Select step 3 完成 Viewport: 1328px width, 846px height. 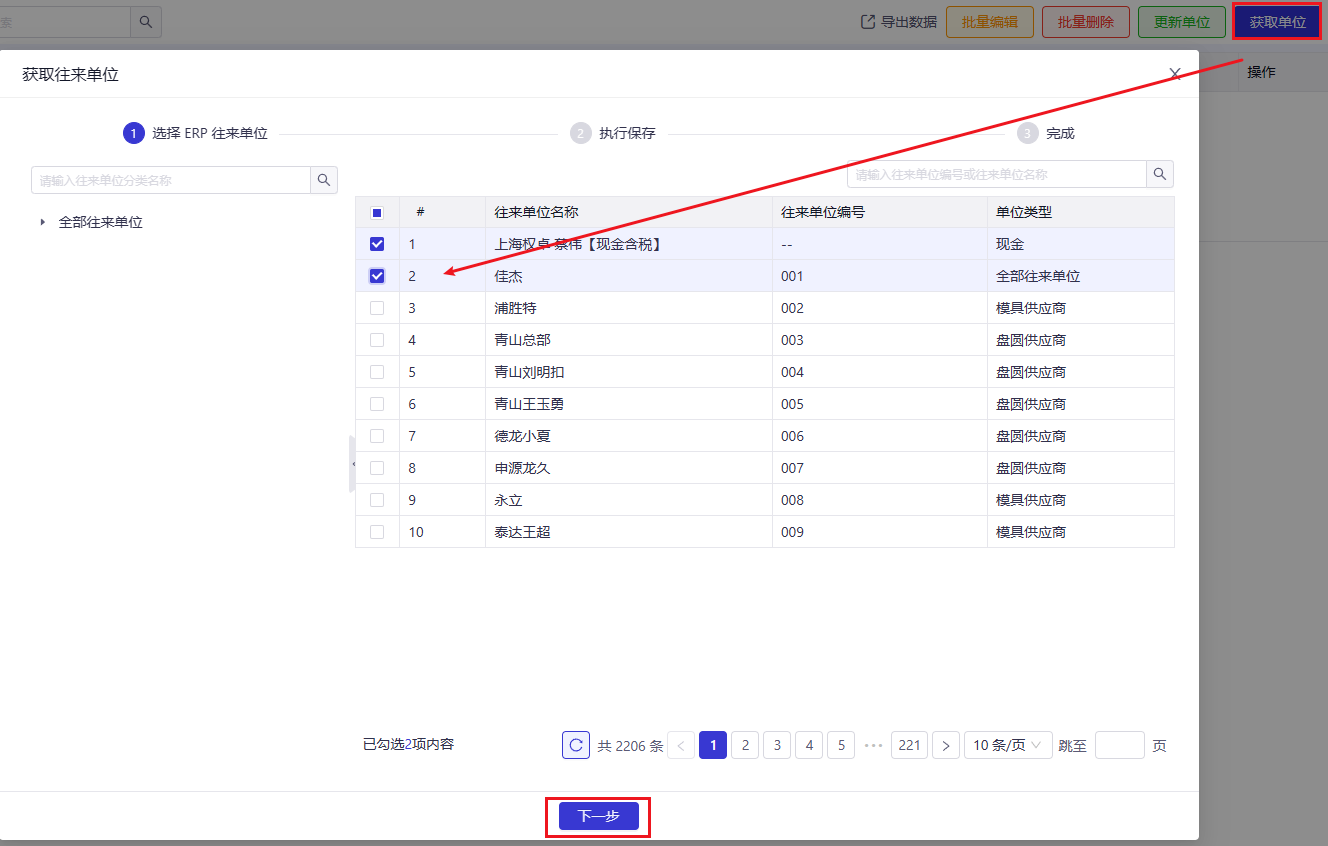click(1046, 133)
